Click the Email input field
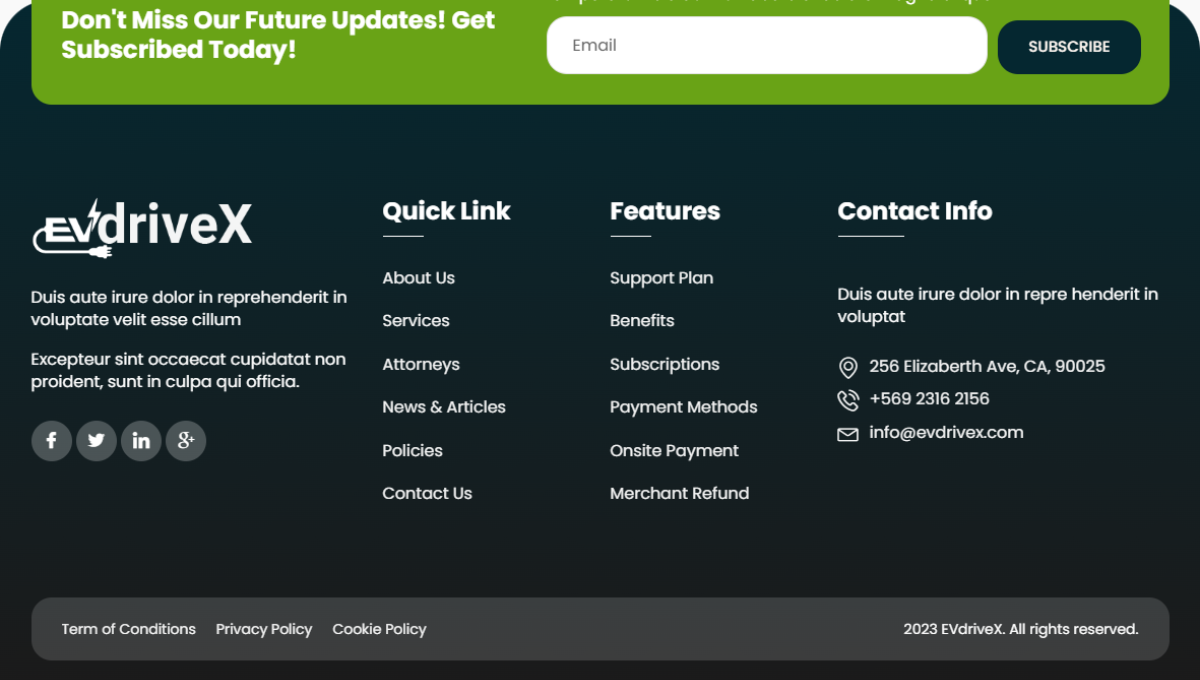The height and width of the screenshot is (680, 1200). [x=766, y=45]
